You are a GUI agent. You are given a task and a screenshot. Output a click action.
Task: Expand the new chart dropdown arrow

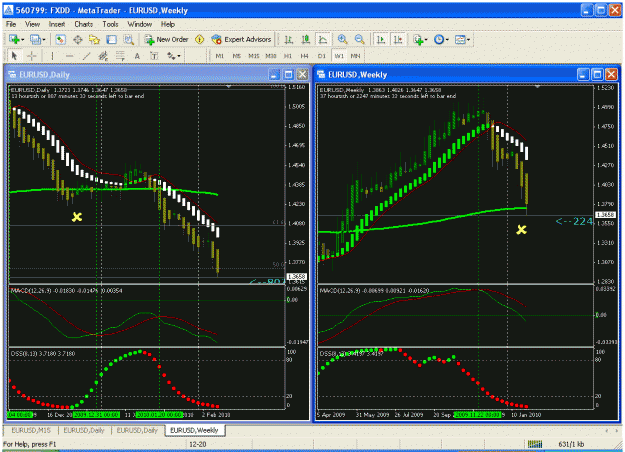[x=22, y=39]
